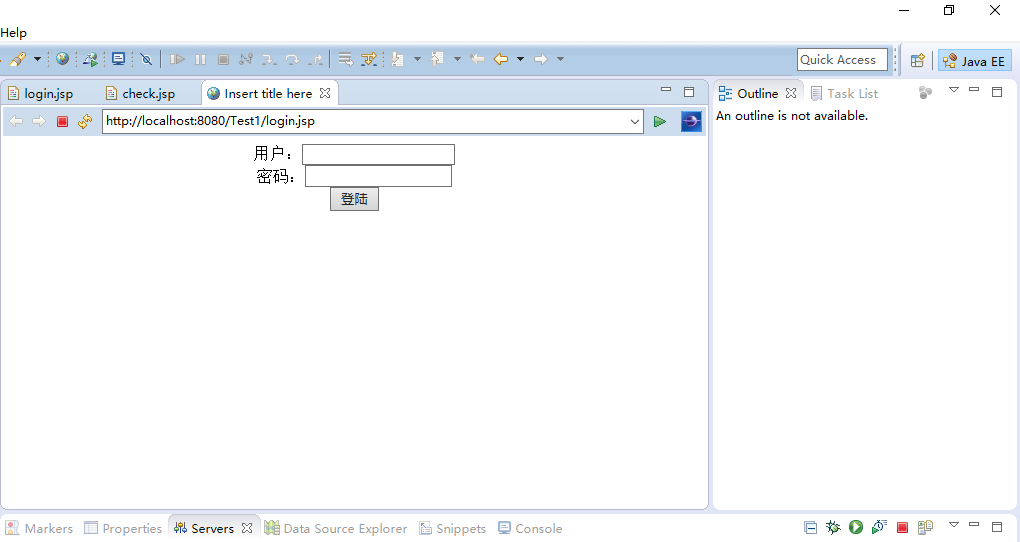This screenshot has height=542, width=1020.
Task: Click the Quick Access search field
Action: click(x=842, y=59)
